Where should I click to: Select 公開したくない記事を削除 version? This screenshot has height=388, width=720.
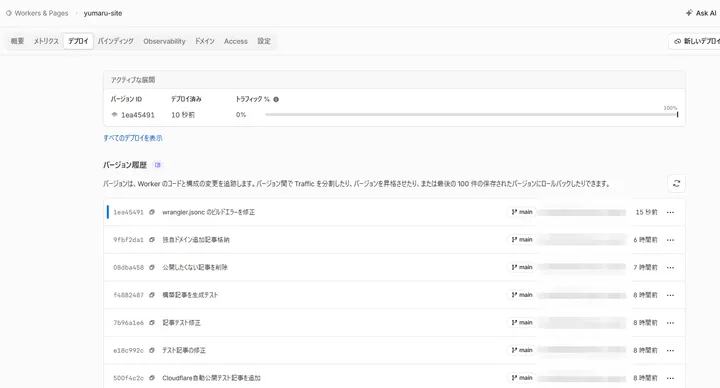click(195, 267)
